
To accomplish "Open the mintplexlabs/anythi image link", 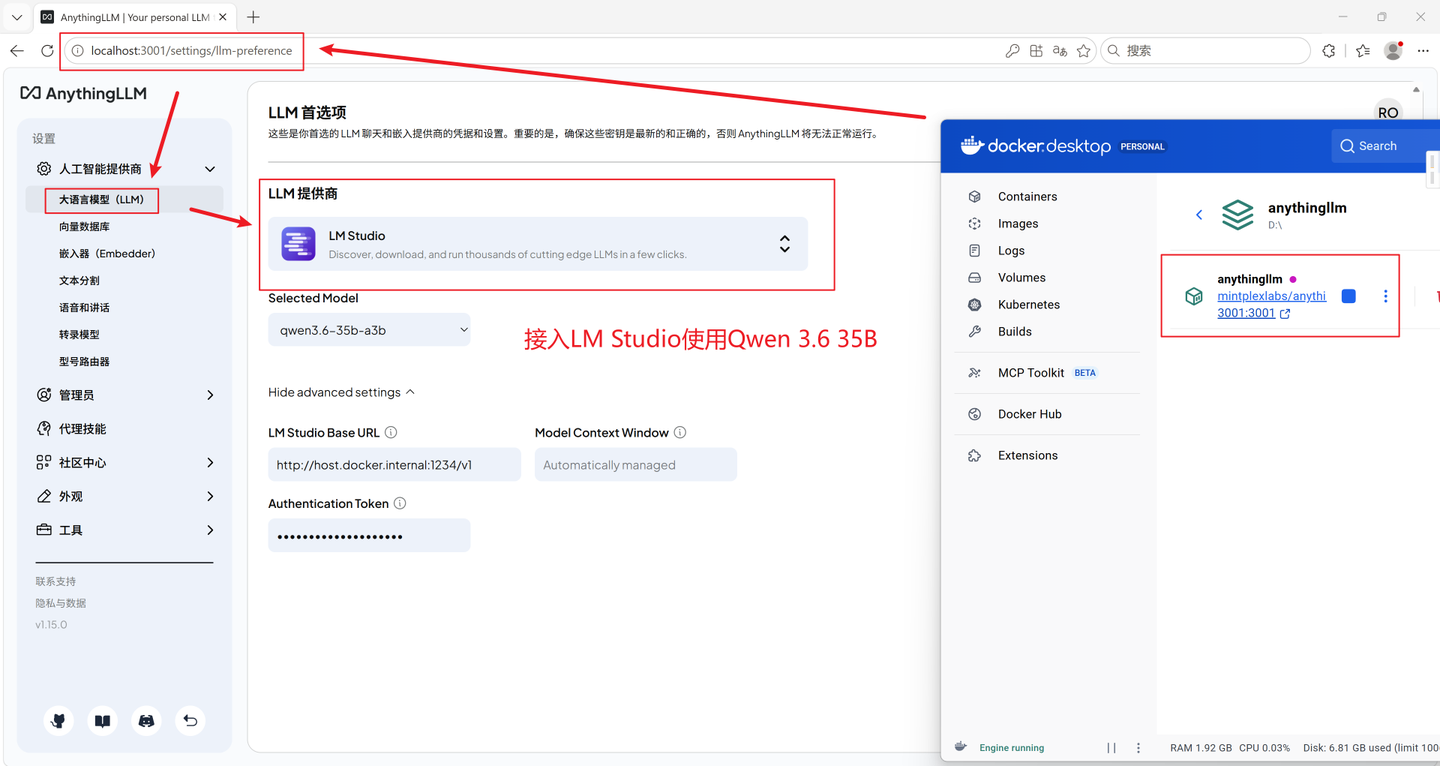I will pyautogui.click(x=1271, y=296).
